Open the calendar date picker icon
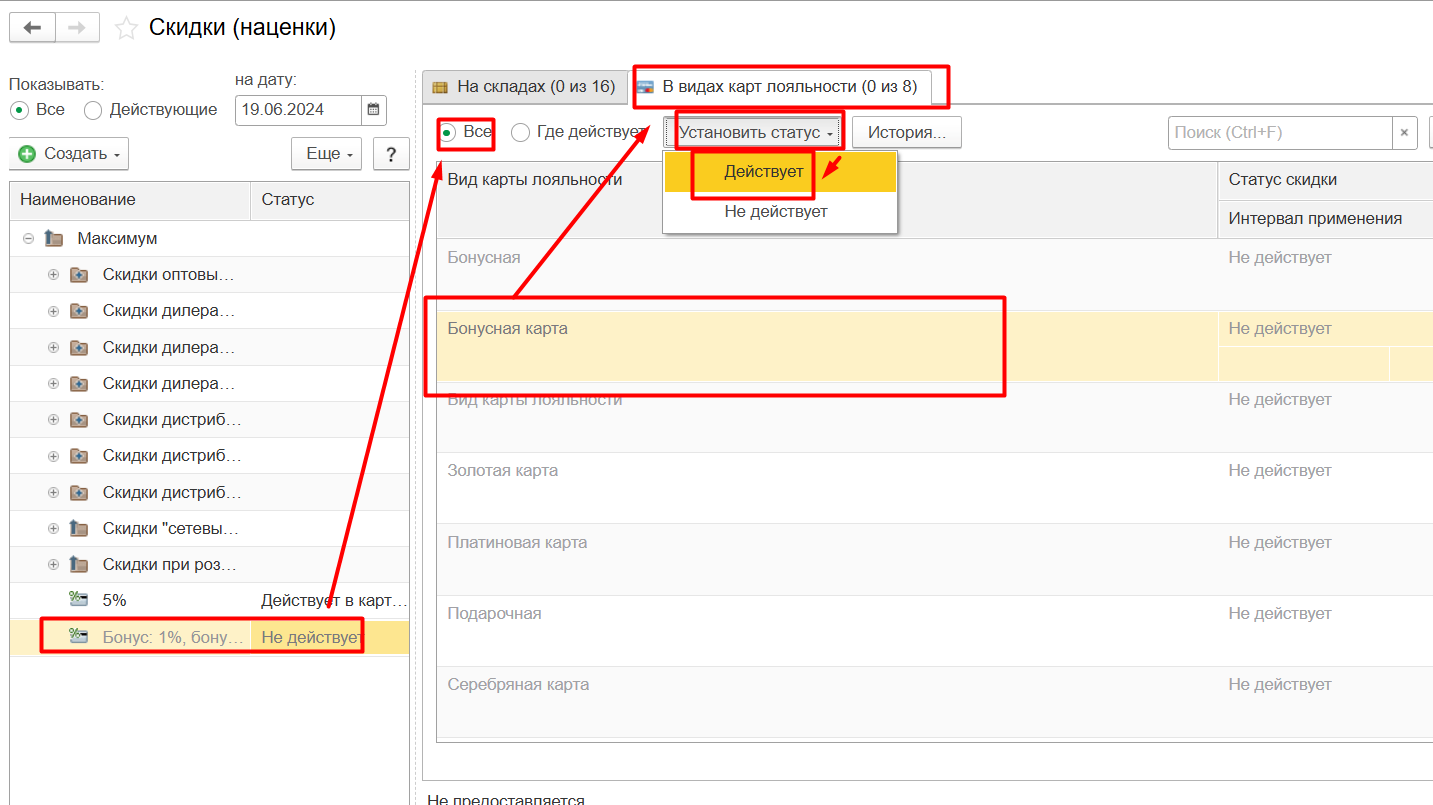 [x=373, y=110]
